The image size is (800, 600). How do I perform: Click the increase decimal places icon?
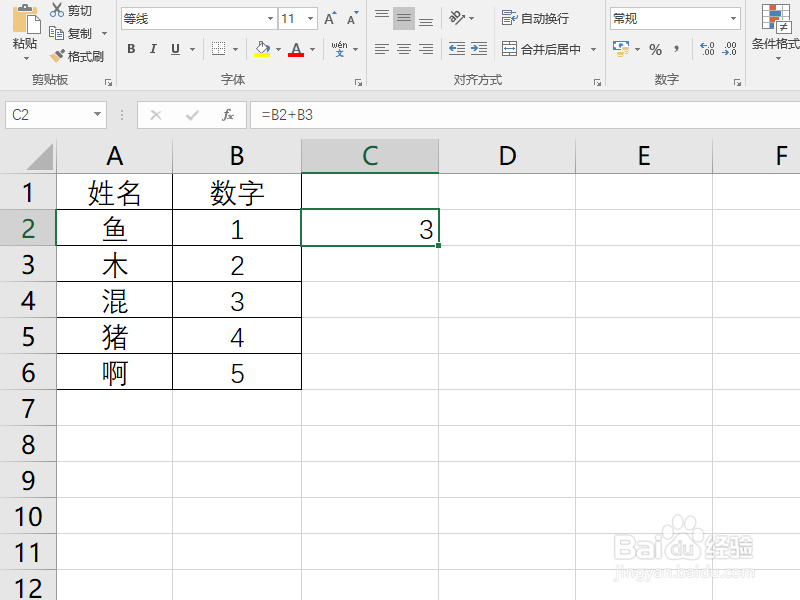(x=707, y=49)
